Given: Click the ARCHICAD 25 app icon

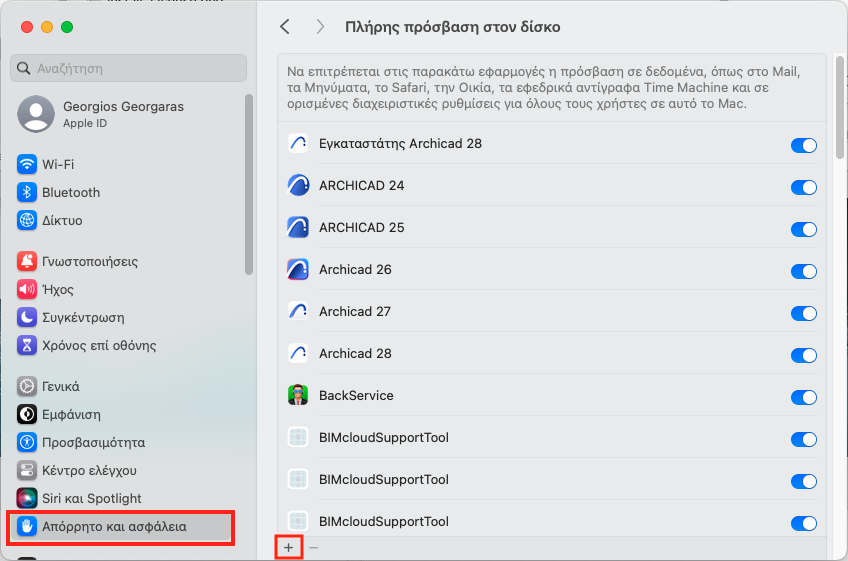Looking at the screenshot, I should 298,227.
